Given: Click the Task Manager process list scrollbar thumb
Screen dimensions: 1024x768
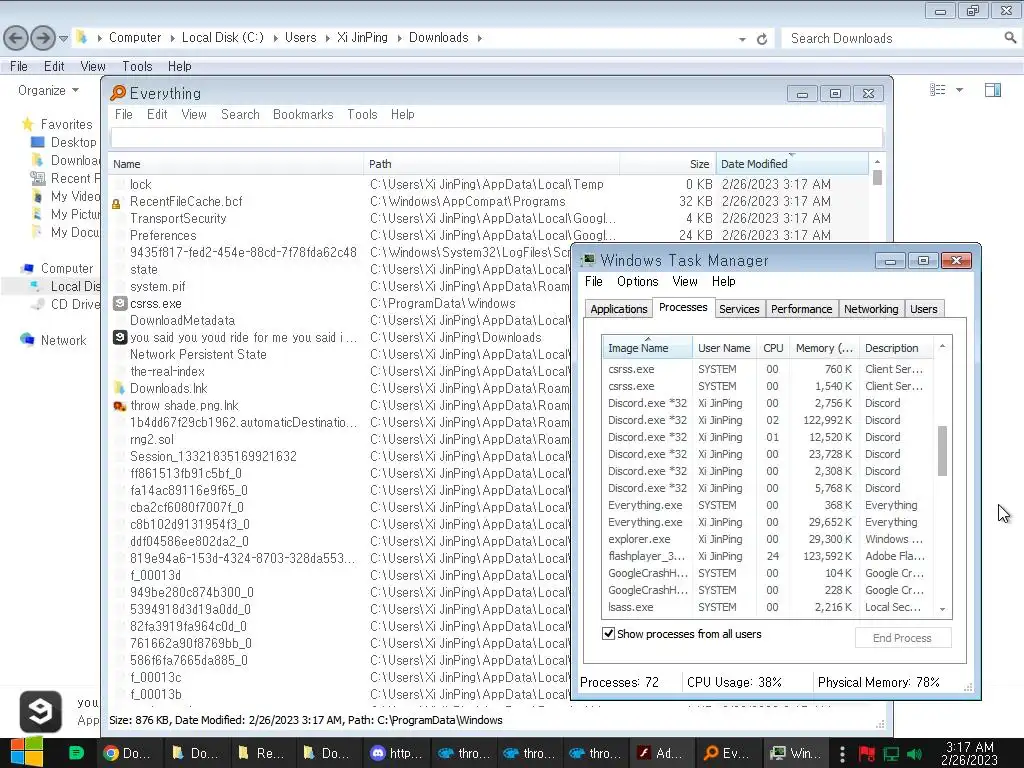Looking at the screenshot, I should [x=942, y=451].
